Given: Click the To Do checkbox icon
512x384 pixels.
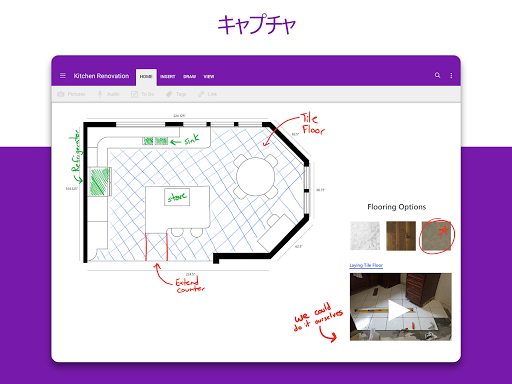Looking at the screenshot, I should click(x=134, y=94).
